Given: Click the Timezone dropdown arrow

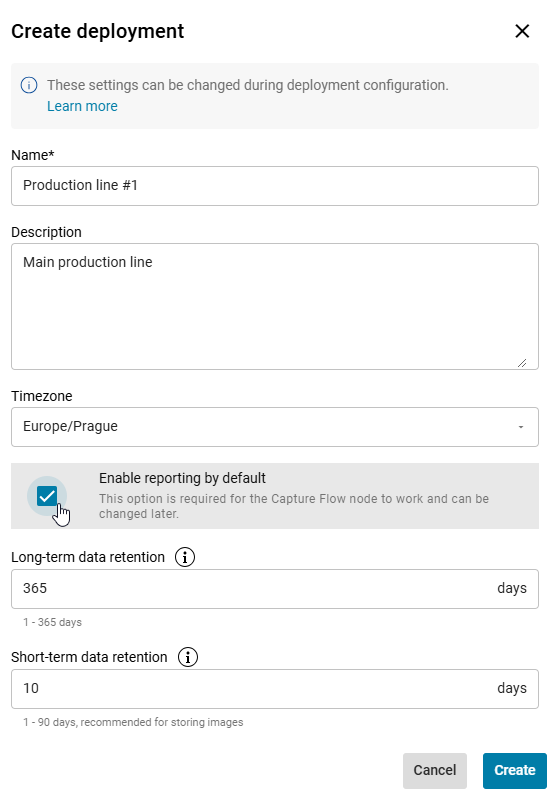Looking at the screenshot, I should [521, 427].
